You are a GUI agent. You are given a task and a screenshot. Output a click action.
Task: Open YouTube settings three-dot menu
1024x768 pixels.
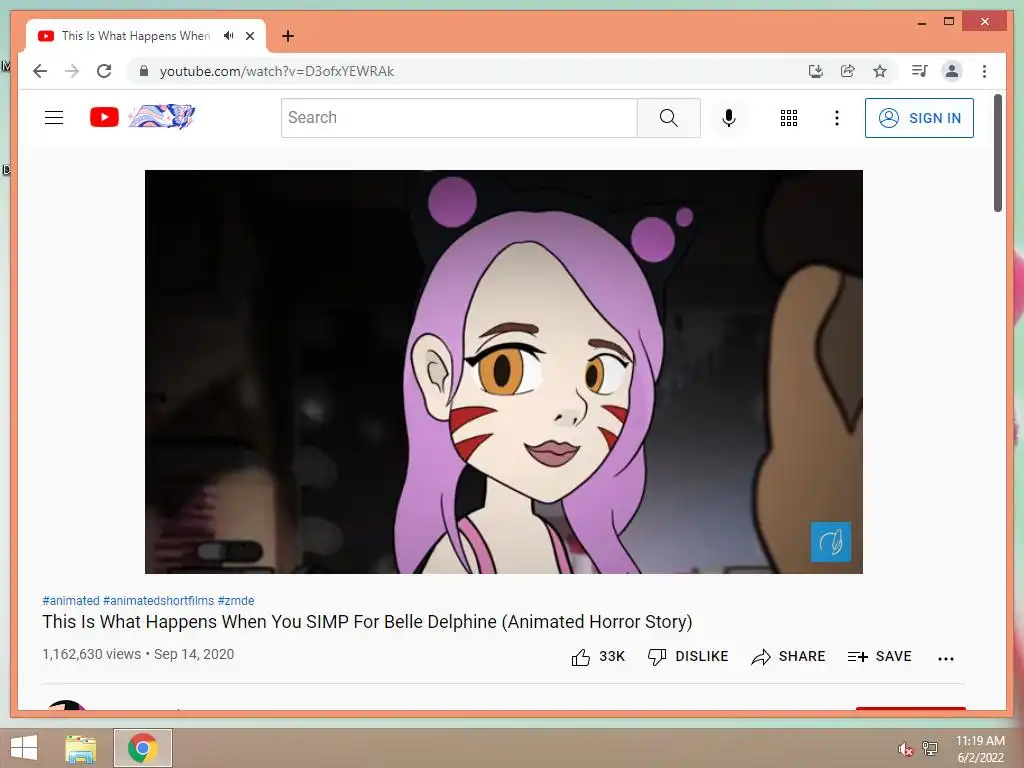coord(837,118)
